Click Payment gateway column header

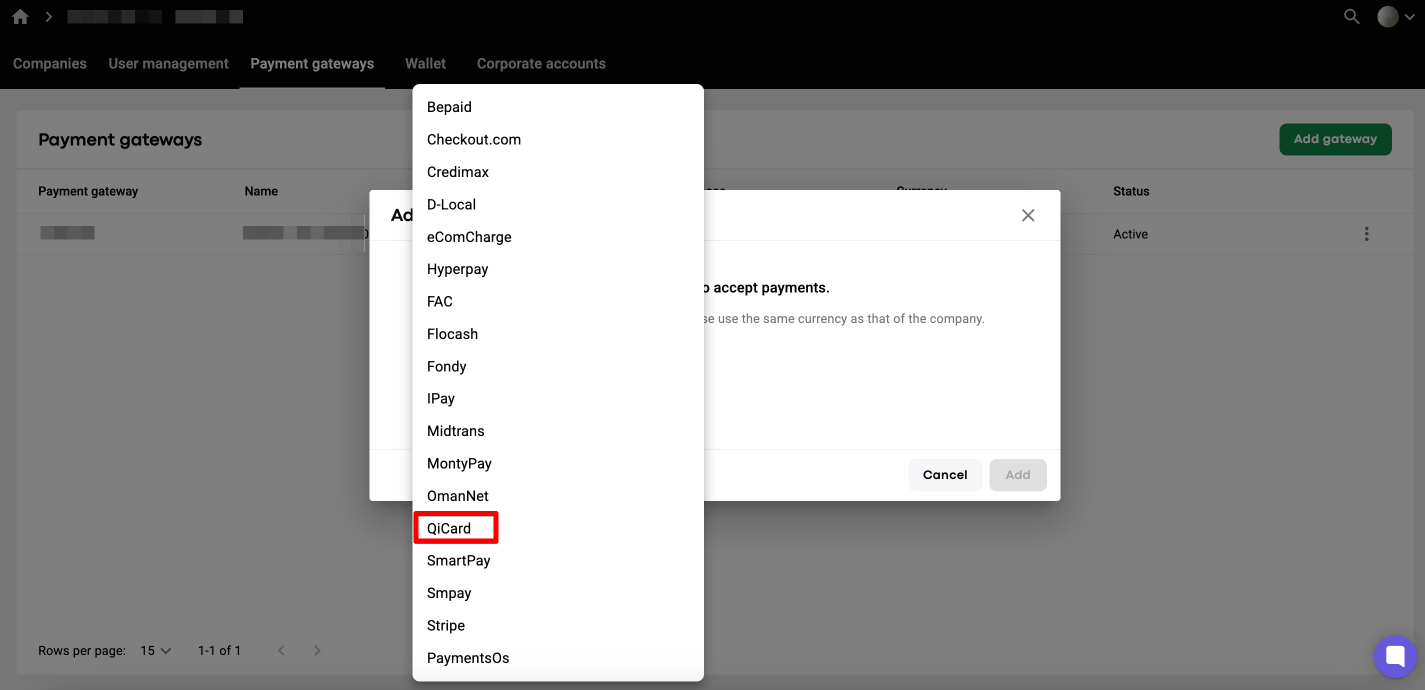pyautogui.click(x=88, y=191)
